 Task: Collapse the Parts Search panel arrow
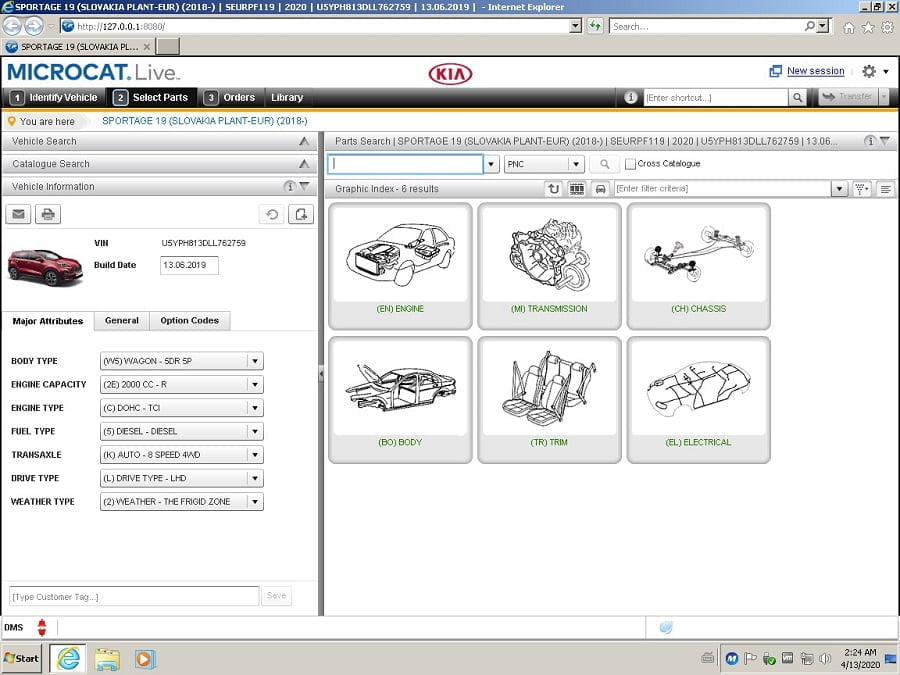point(885,141)
